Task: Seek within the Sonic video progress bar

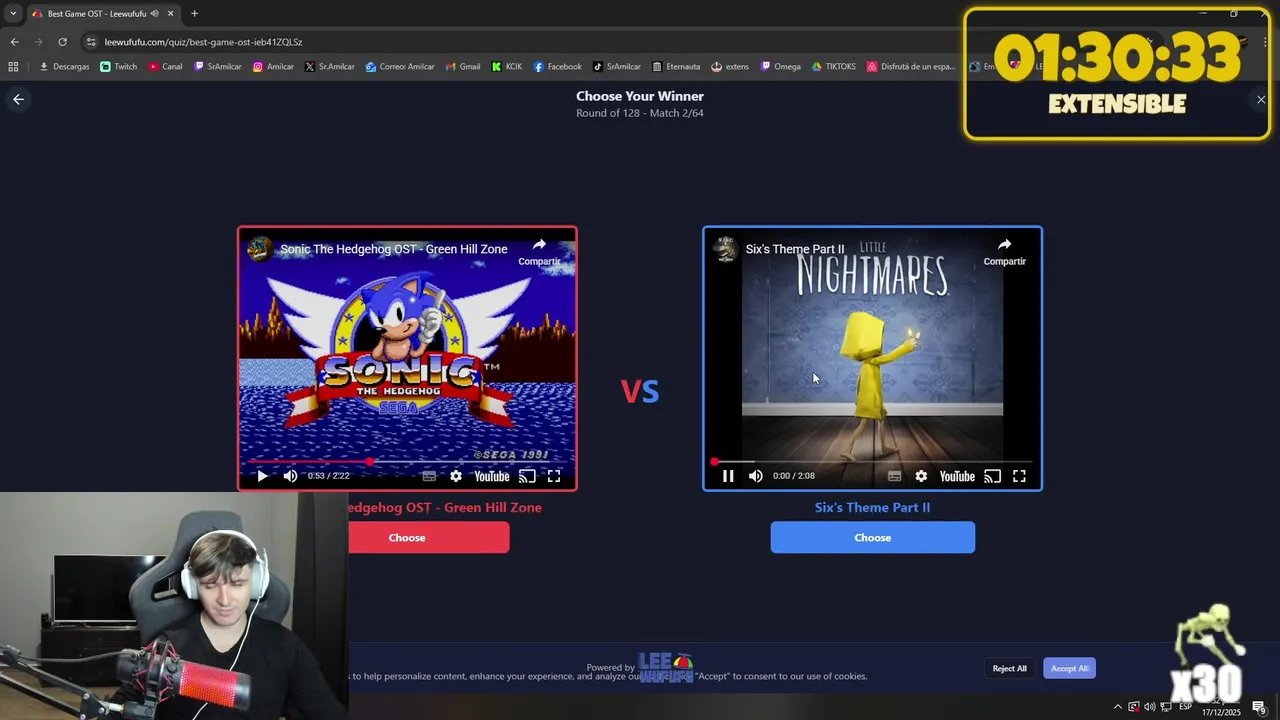Action: (x=408, y=462)
